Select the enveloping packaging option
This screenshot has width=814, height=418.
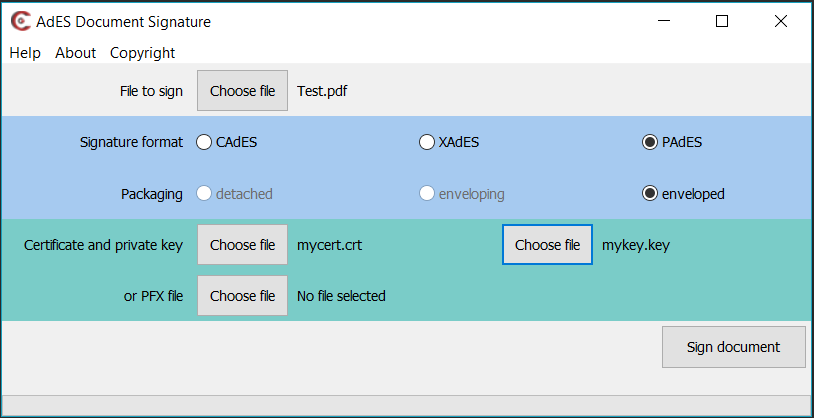click(x=427, y=194)
